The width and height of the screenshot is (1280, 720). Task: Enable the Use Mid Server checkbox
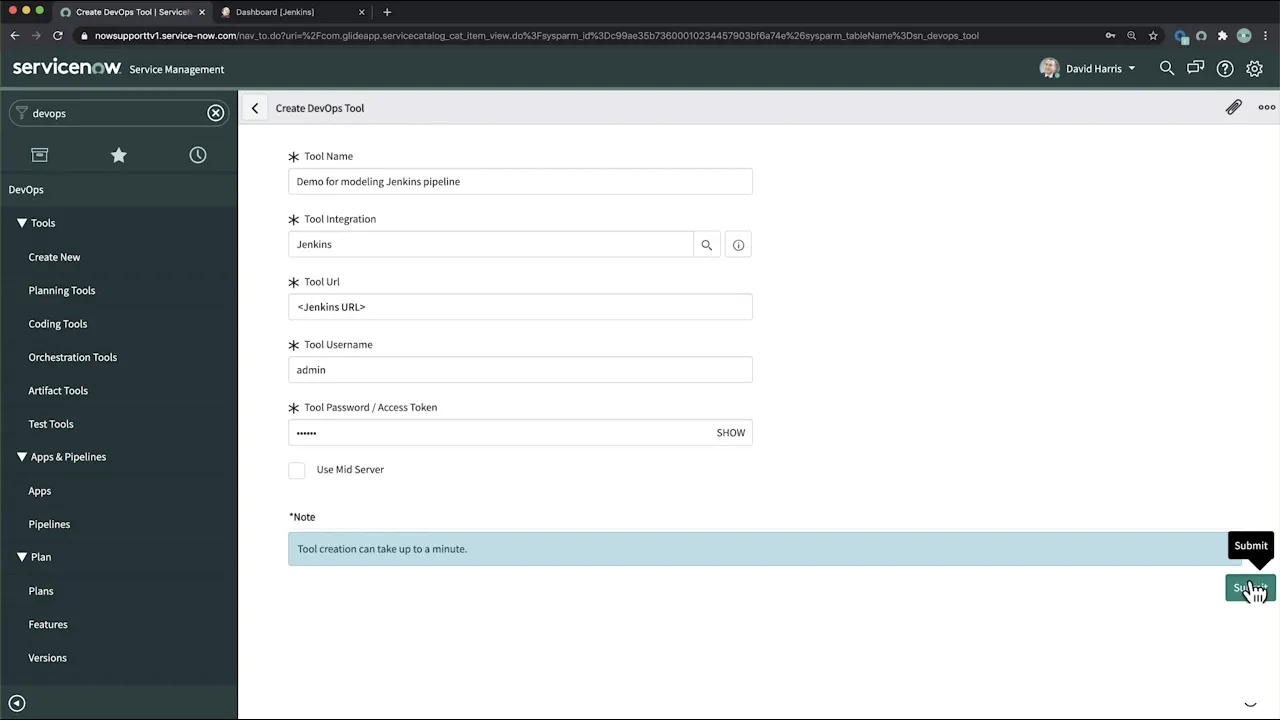pos(296,469)
